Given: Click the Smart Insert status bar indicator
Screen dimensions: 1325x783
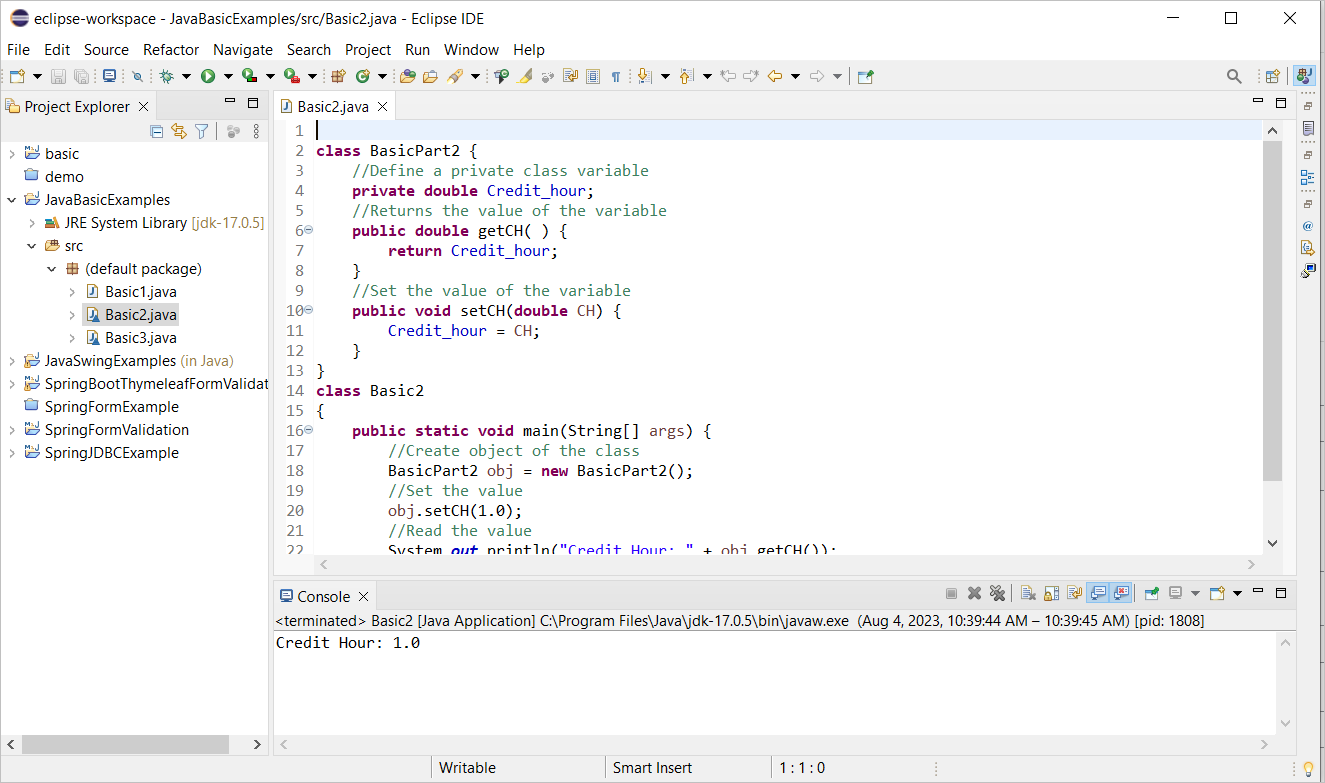Looking at the screenshot, I should [x=652, y=767].
